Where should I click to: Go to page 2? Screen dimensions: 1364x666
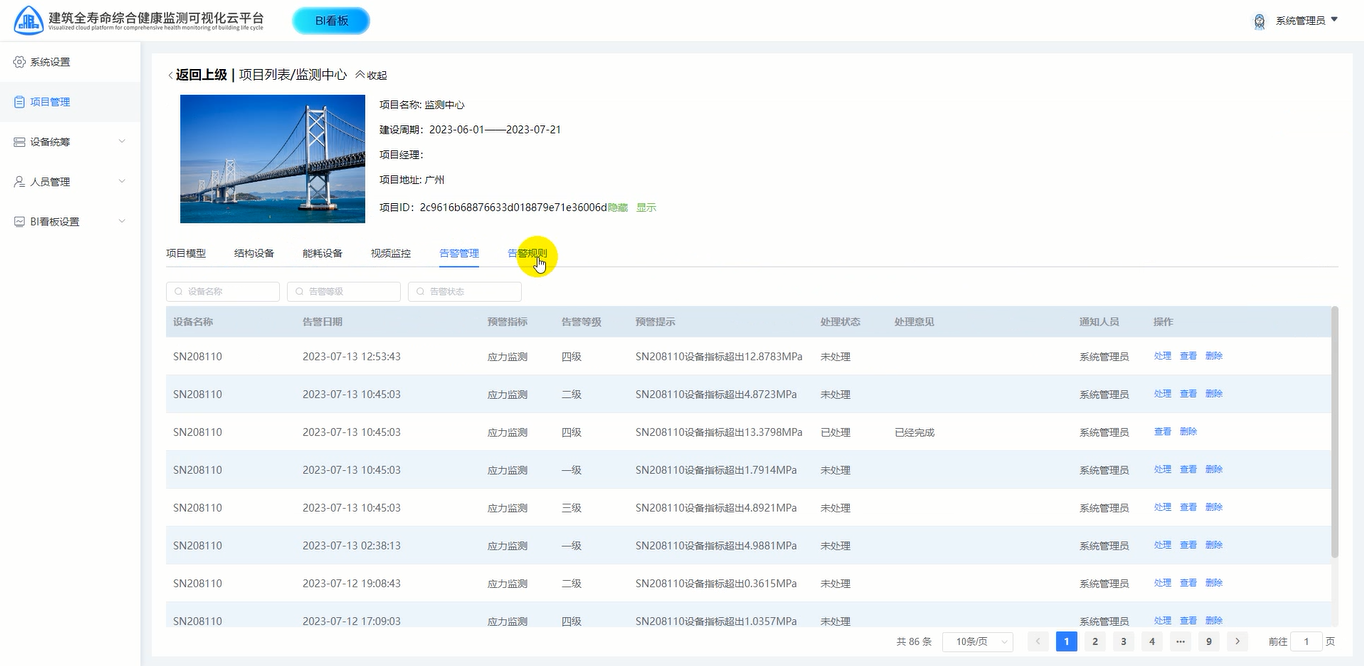coord(1095,642)
